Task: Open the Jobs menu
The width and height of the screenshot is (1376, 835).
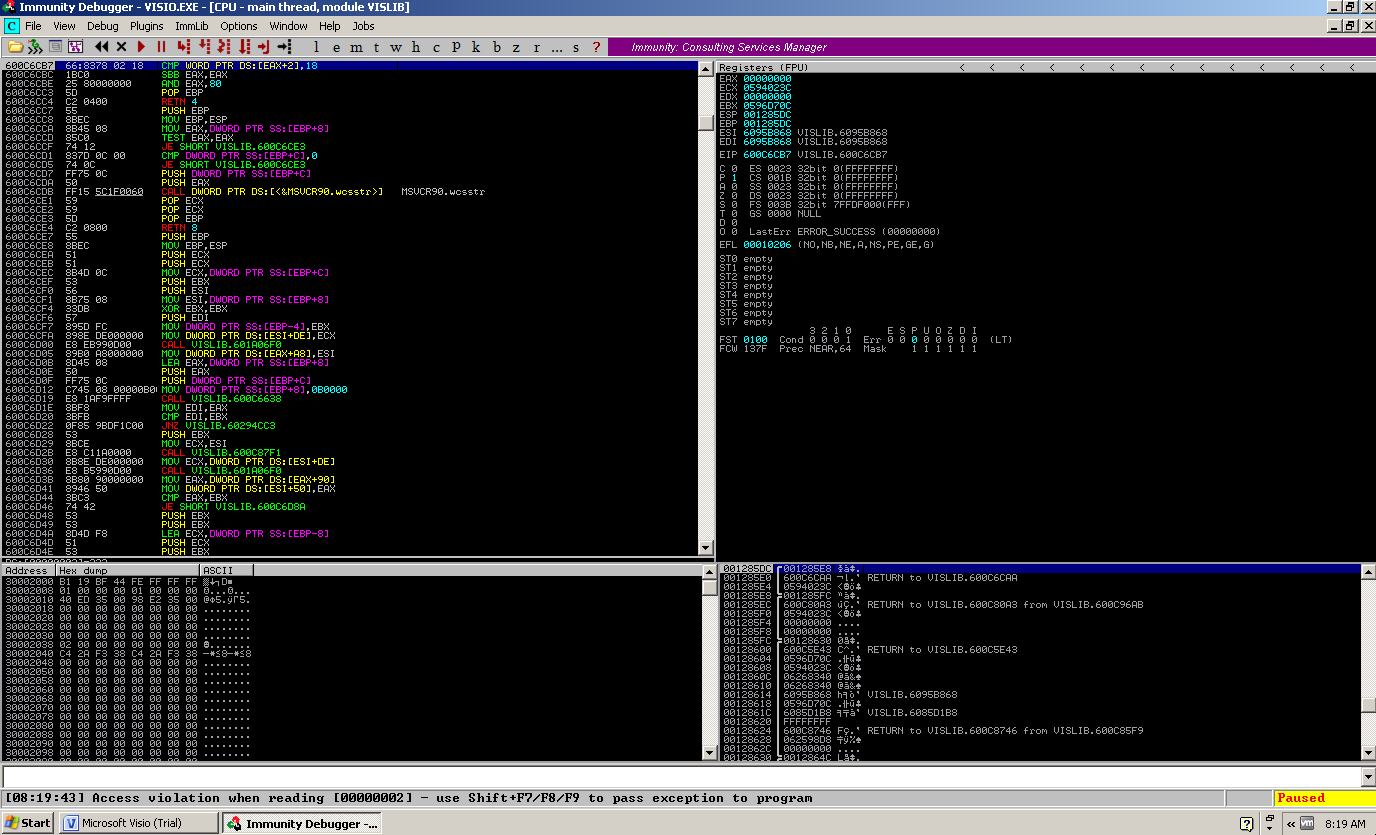Action: coord(364,26)
